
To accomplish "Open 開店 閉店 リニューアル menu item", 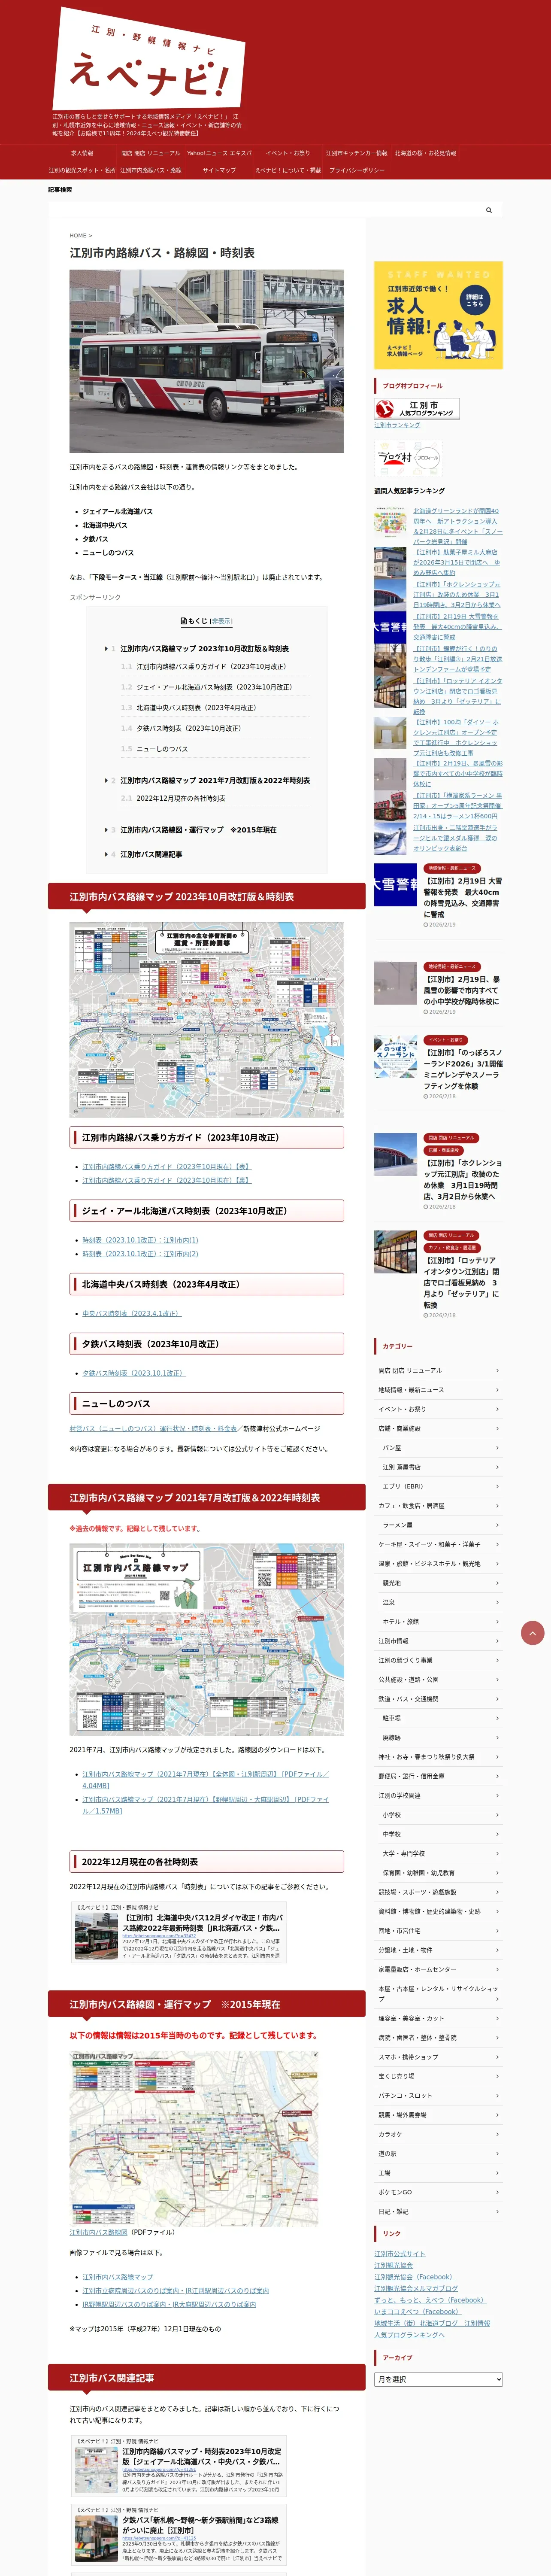I will [x=150, y=153].
